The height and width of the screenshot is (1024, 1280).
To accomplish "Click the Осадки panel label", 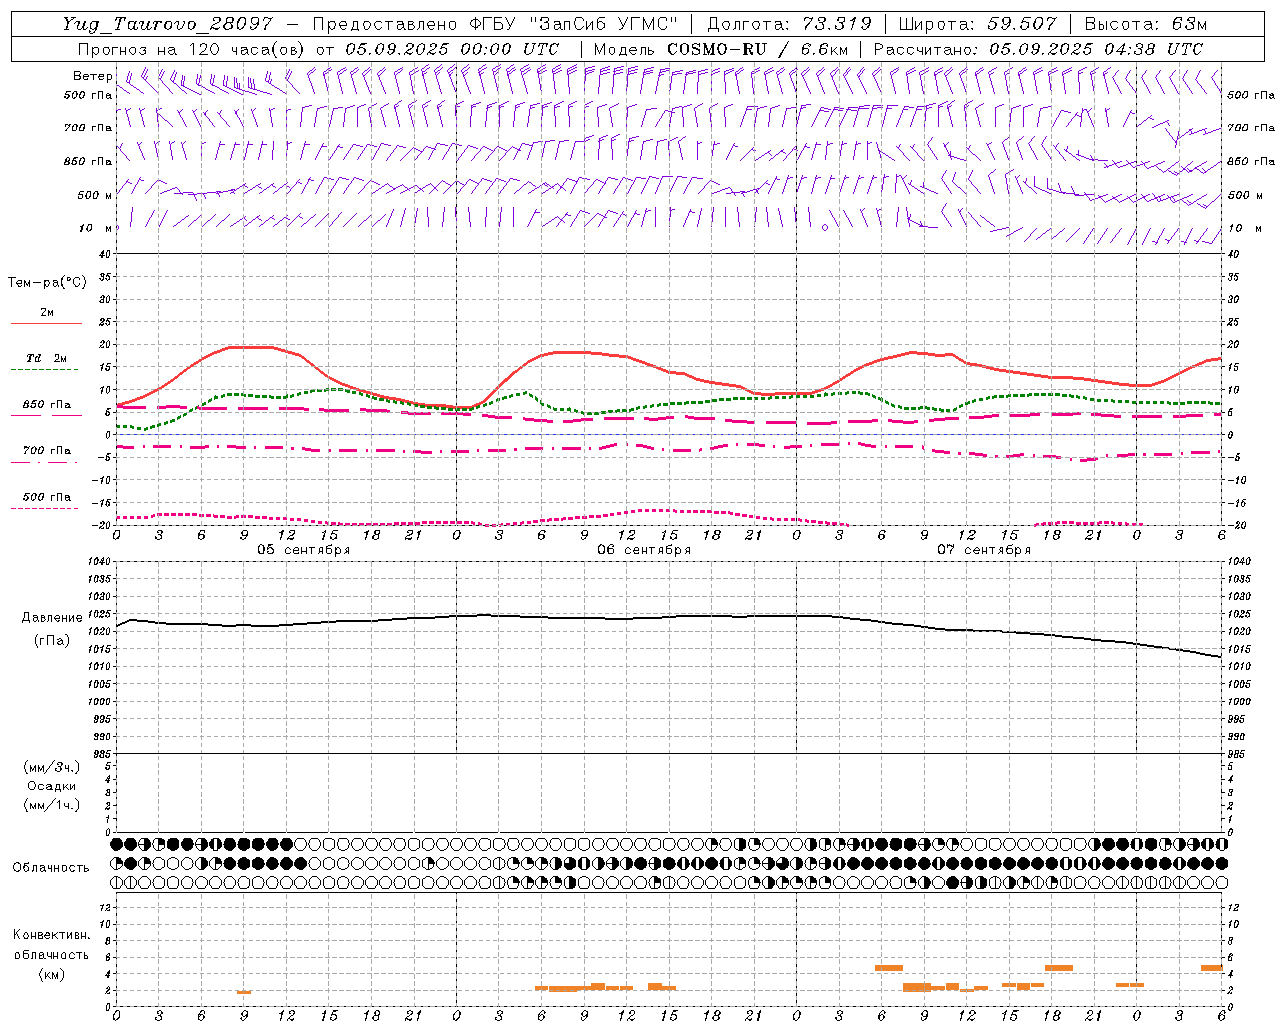I will click(x=52, y=786).
